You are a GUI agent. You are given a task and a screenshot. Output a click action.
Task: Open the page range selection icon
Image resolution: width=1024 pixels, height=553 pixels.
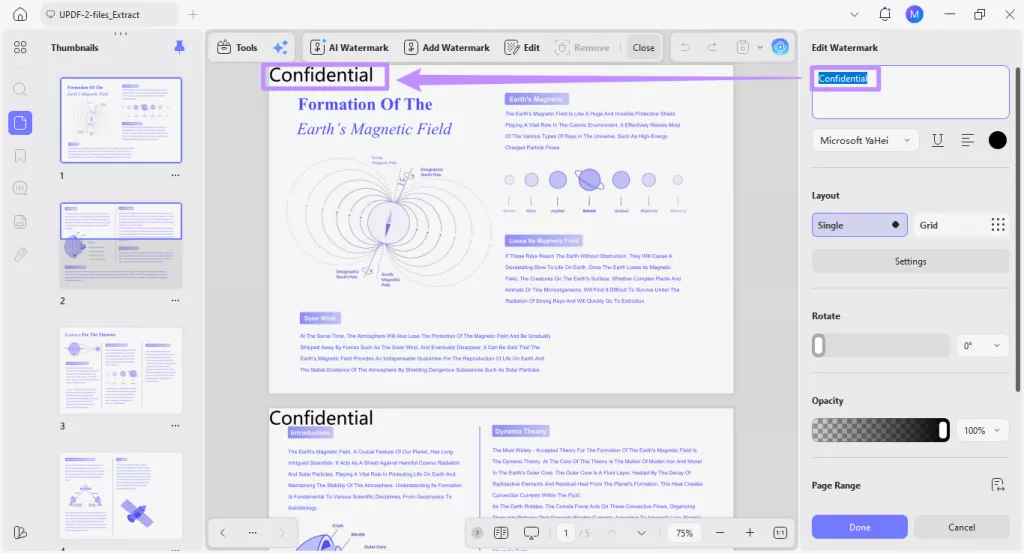point(997,485)
